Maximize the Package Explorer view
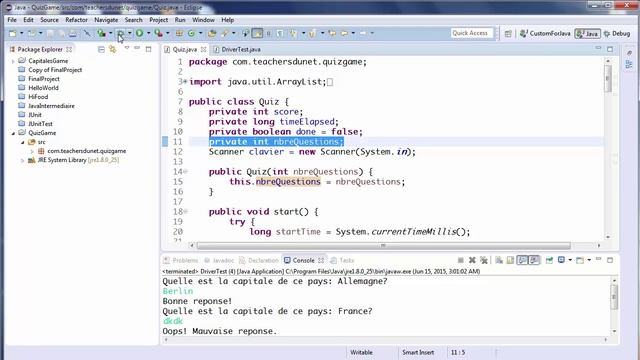This screenshot has height=360, width=640. coord(149,49)
